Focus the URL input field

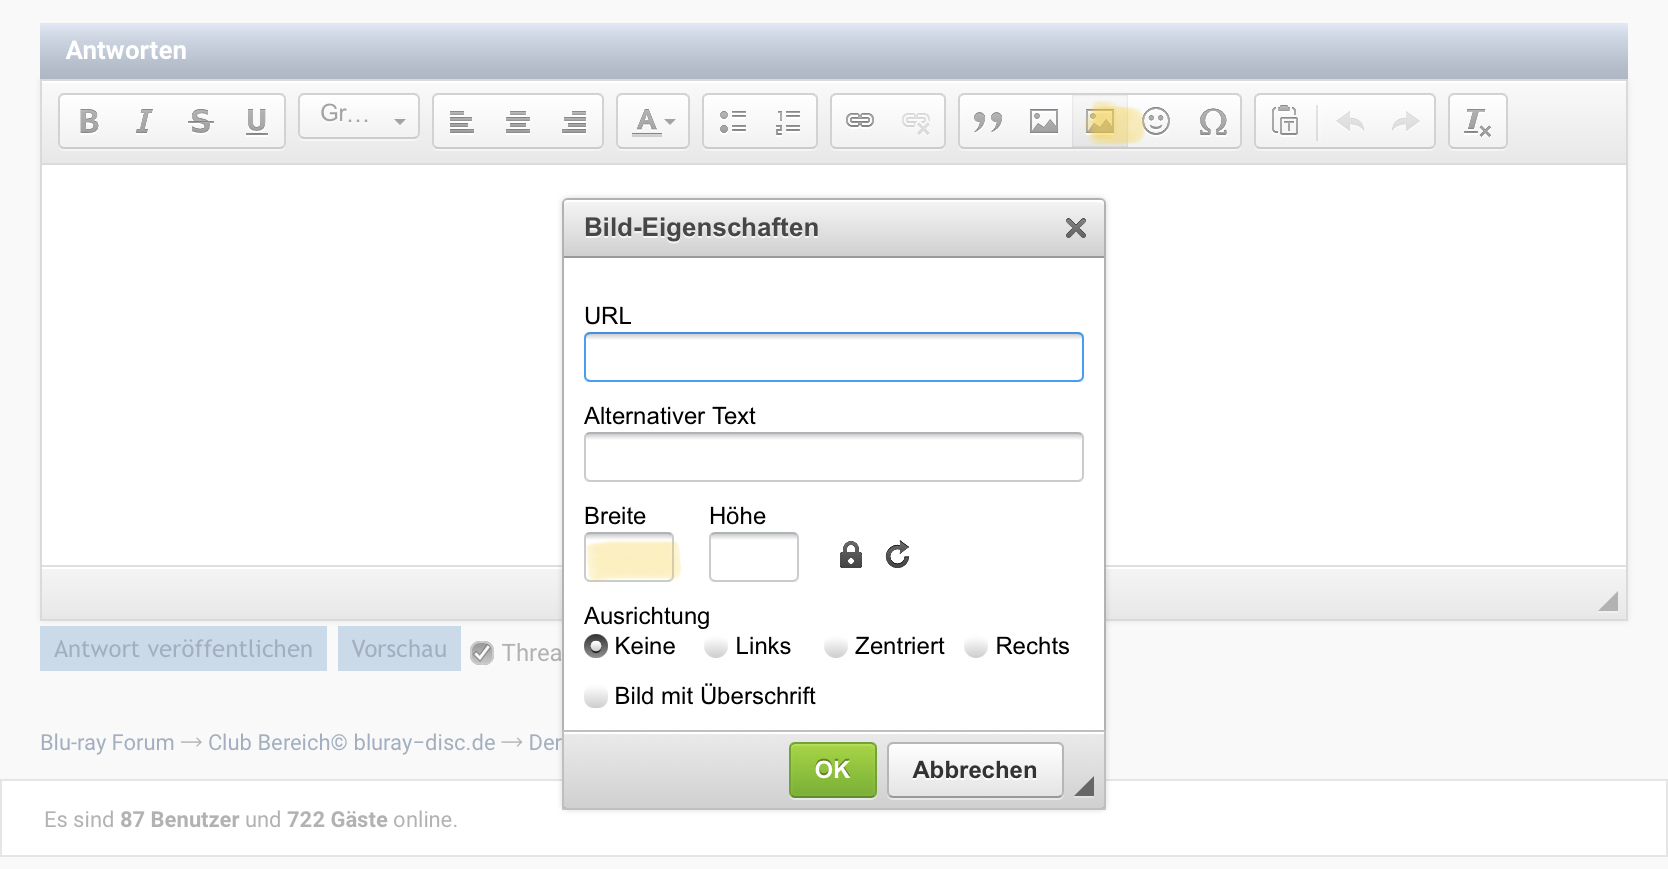point(834,357)
